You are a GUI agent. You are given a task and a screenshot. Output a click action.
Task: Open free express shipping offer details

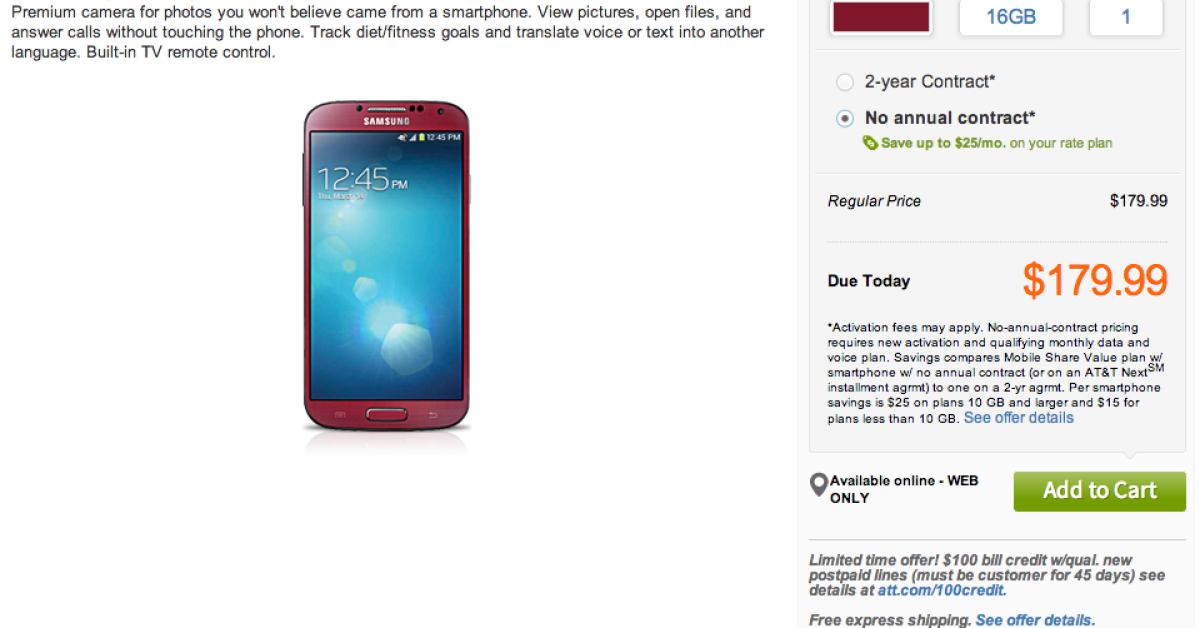pos(1034,620)
